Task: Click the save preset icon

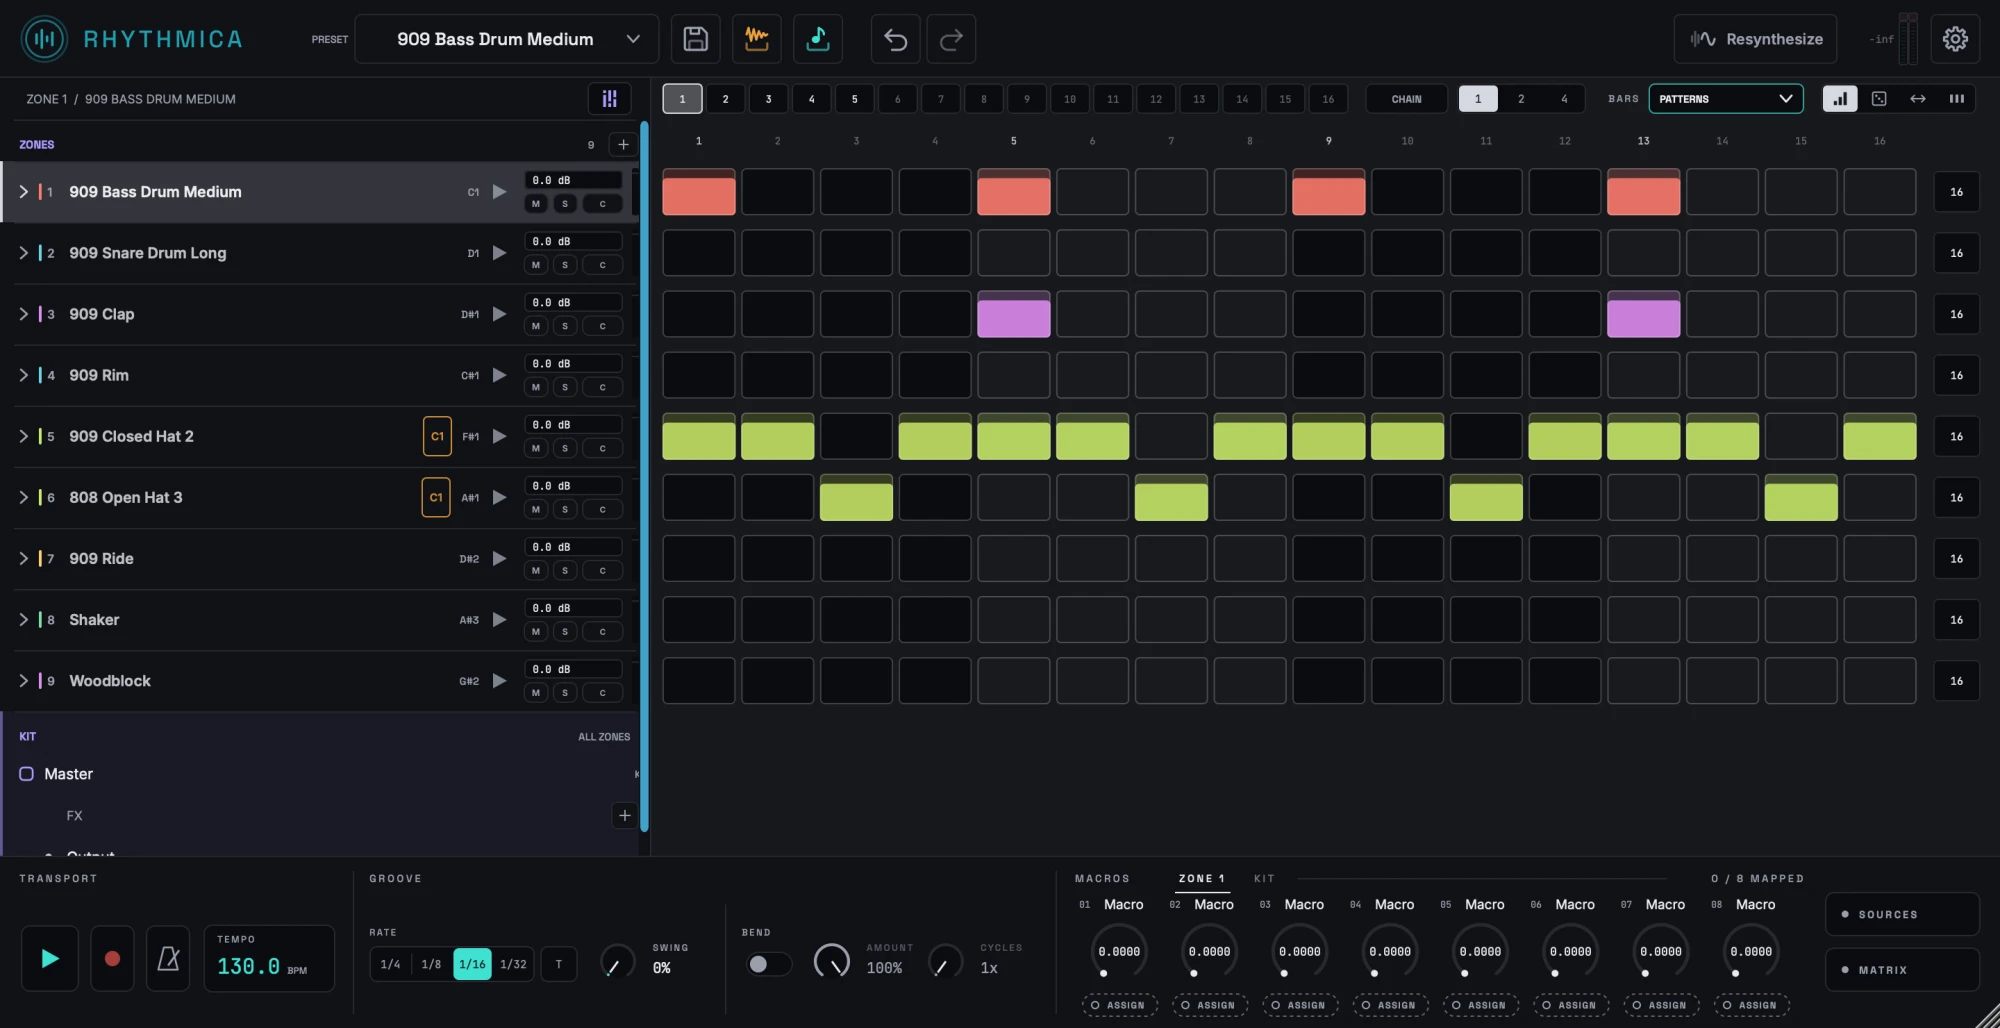Action: point(695,39)
